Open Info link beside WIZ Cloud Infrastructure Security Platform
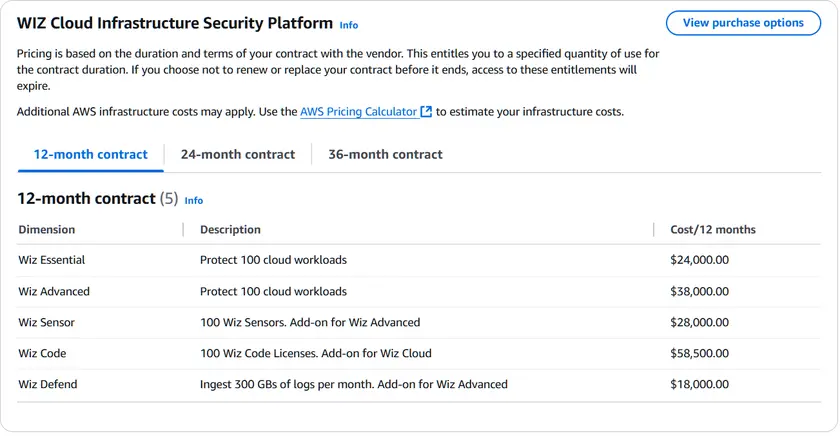 tap(349, 25)
